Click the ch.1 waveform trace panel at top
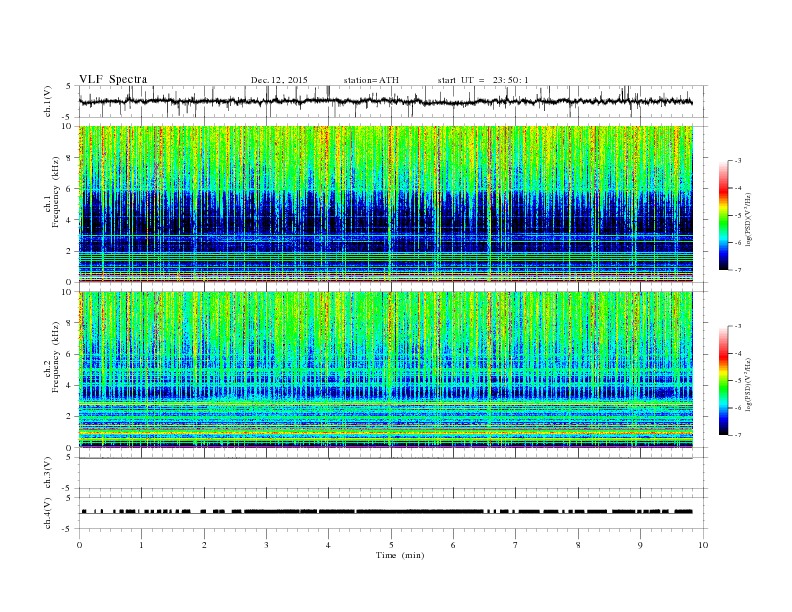 click(393, 101)
